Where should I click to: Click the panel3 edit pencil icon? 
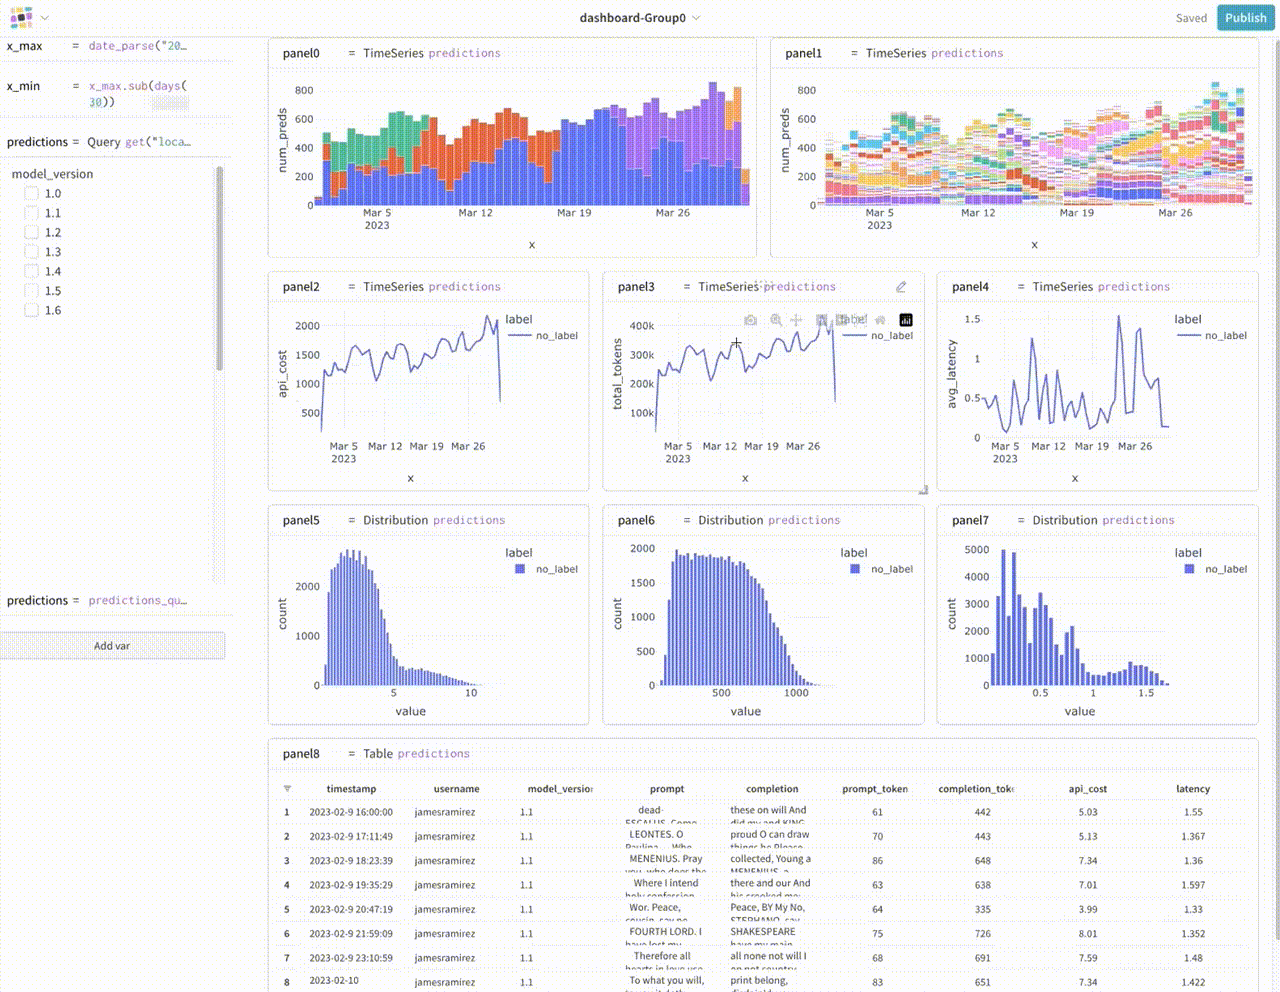pyautogui.click(x=901, y=287)
